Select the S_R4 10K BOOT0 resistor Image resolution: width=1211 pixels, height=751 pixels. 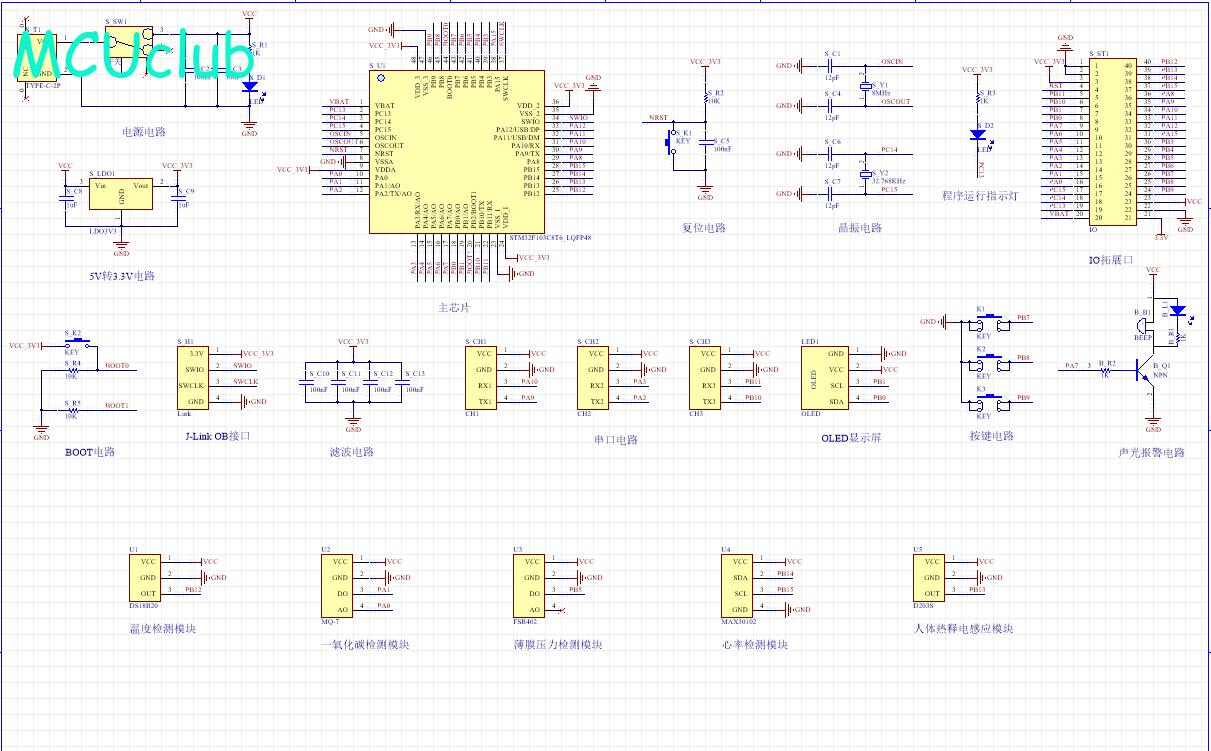pyautogui.click(x=73, y=369)
